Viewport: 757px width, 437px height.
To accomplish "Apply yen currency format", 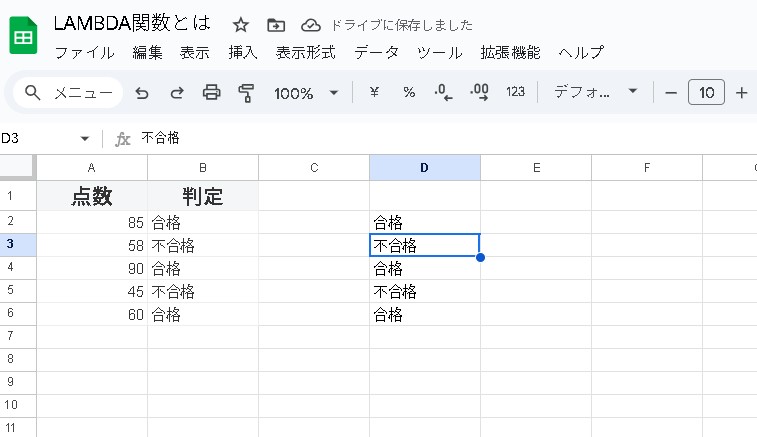I will [375, 93].
